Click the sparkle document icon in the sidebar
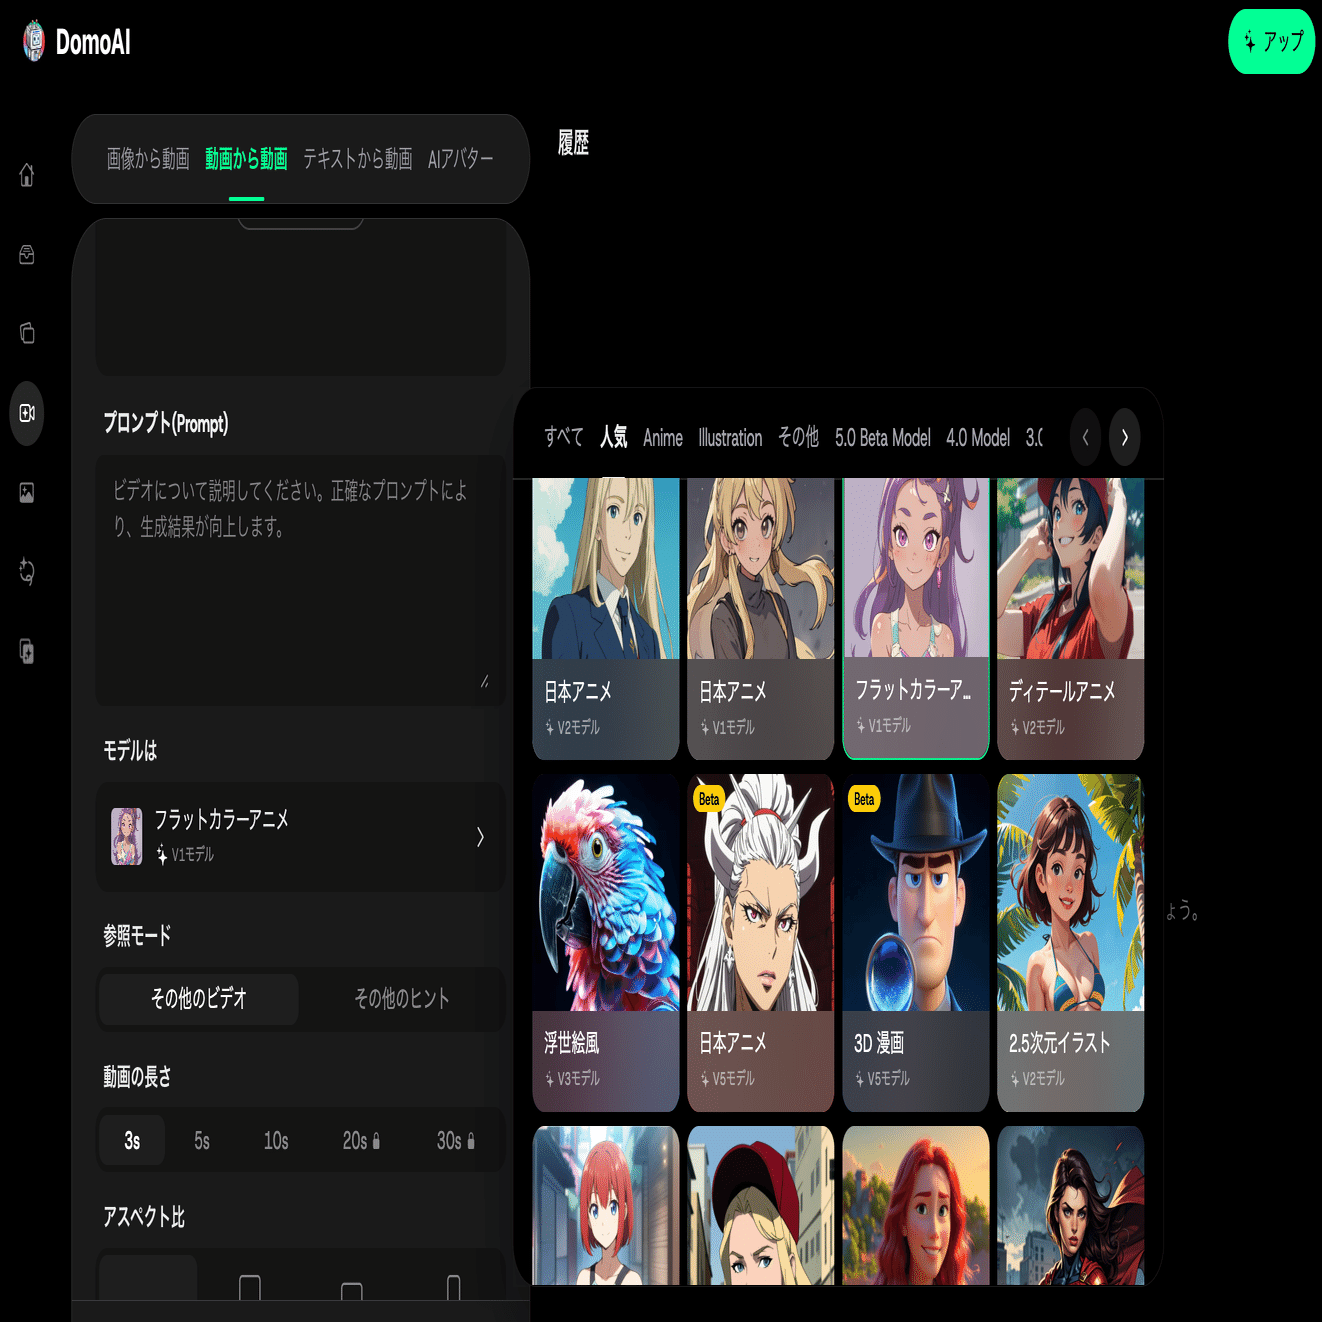The height and width of the screenshot is (1322, 1322). (27, 652)
